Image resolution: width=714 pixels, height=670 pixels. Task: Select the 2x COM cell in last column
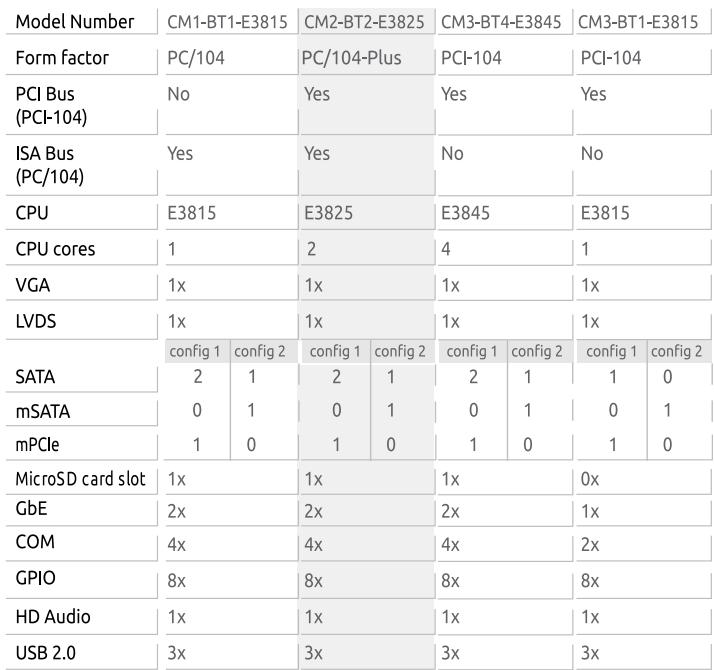590,544
